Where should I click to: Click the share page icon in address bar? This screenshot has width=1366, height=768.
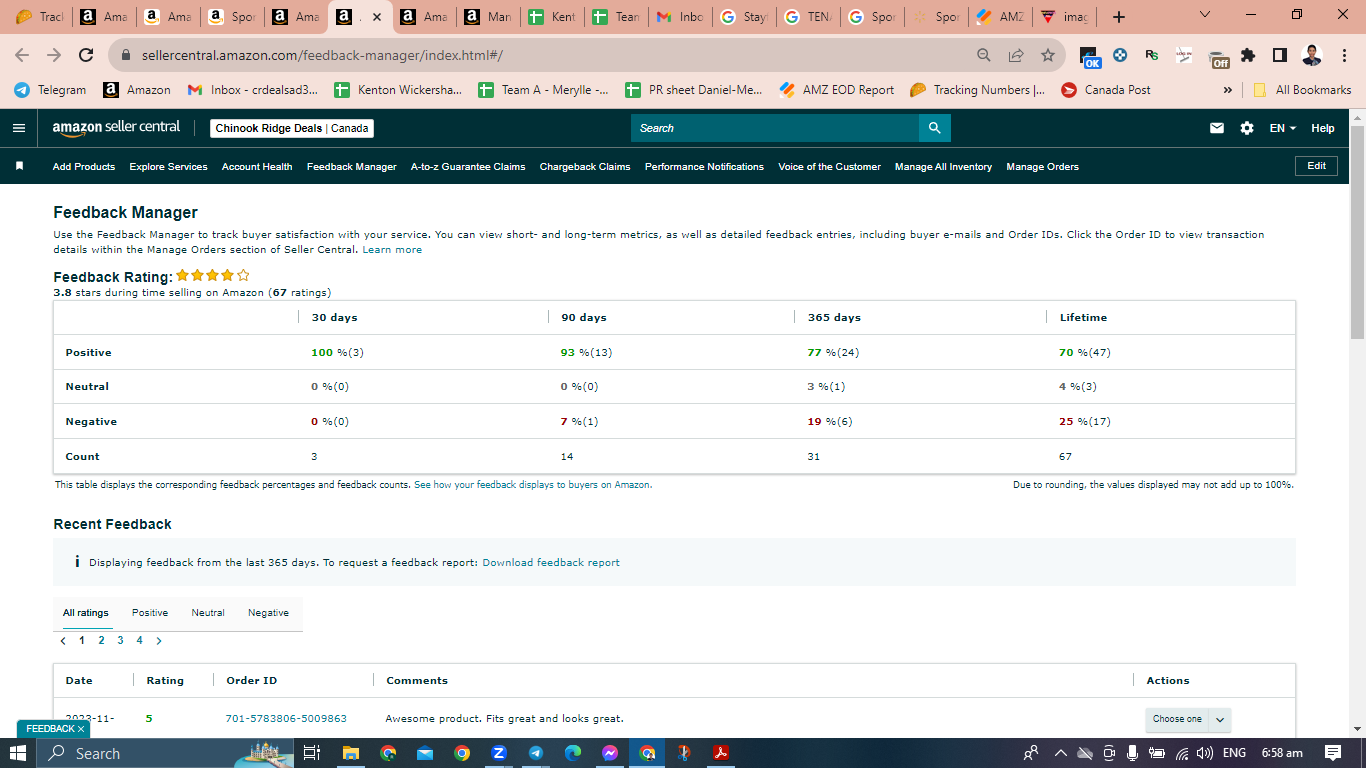point(1016,55)
